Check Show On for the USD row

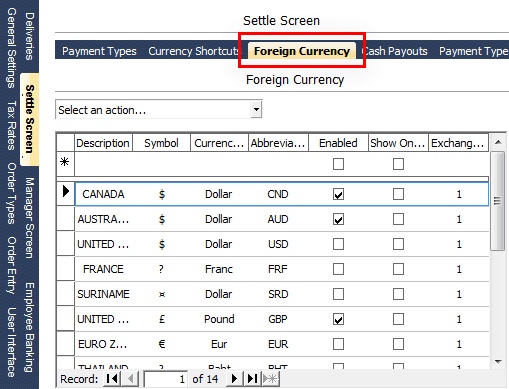398,244
